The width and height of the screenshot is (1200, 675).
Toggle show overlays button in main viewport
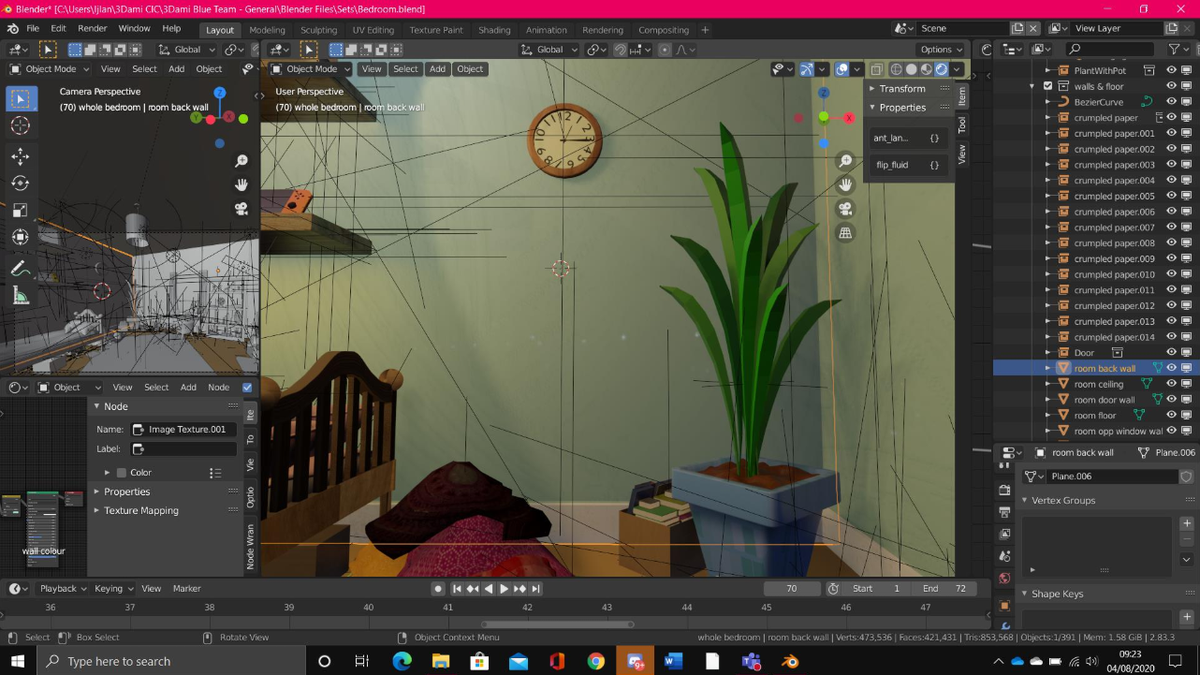click(x=842, y=69)
